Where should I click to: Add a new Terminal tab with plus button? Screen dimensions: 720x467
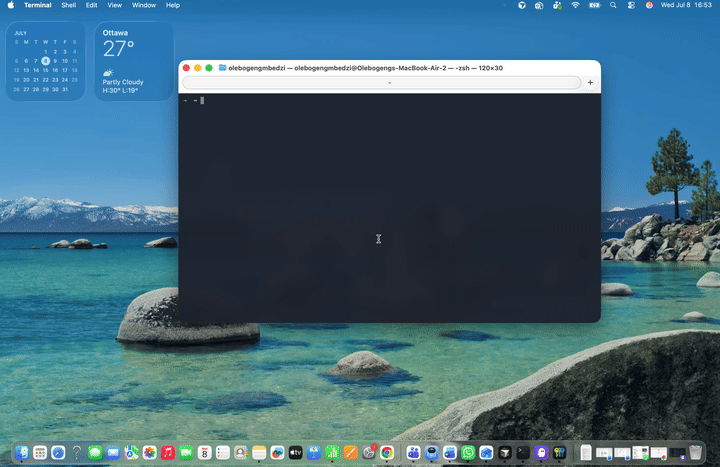click(x=590, y=83)
